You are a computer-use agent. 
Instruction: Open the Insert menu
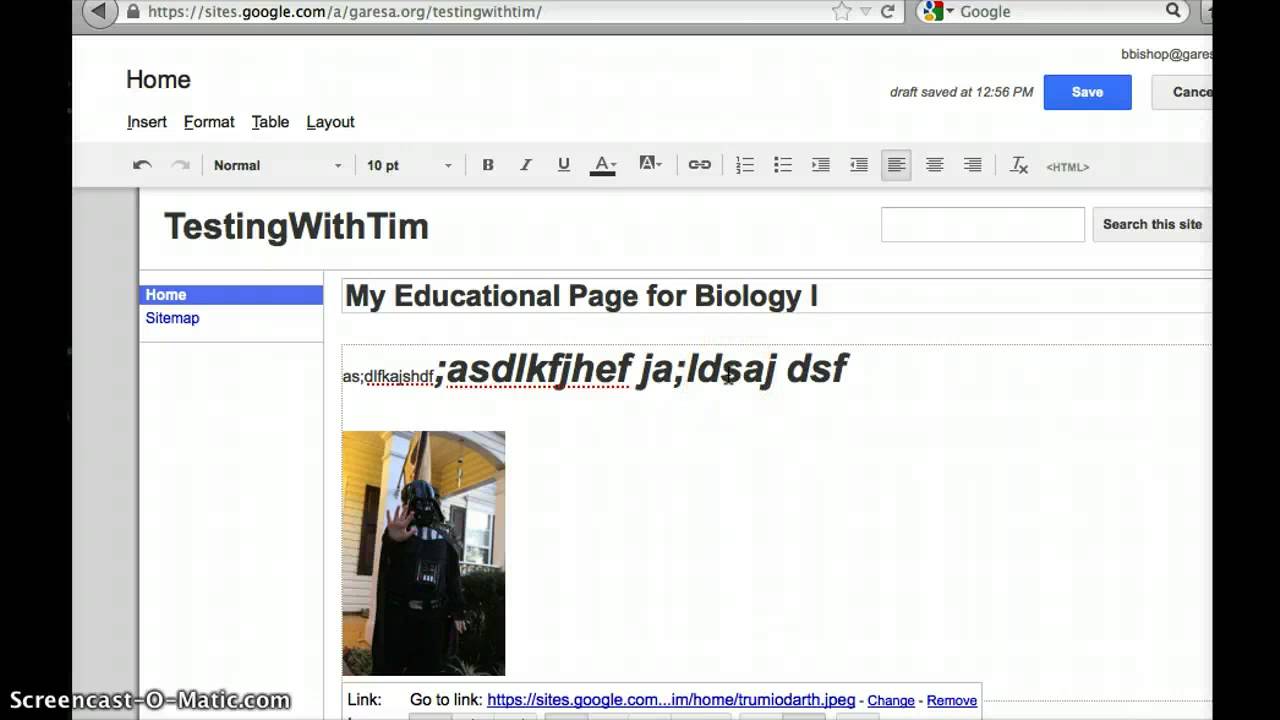(147, 122)
